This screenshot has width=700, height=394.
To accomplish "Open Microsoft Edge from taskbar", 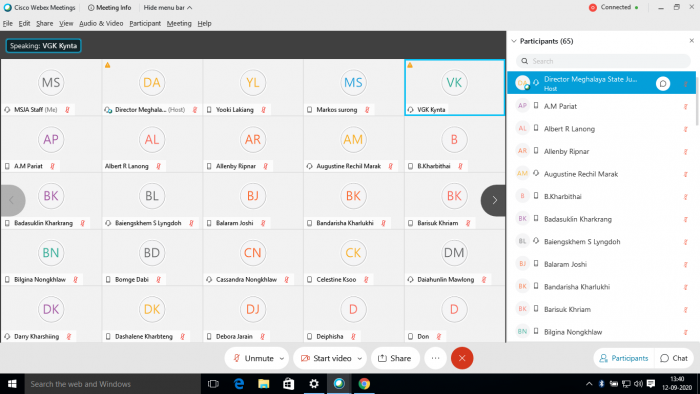I will 239,384.
